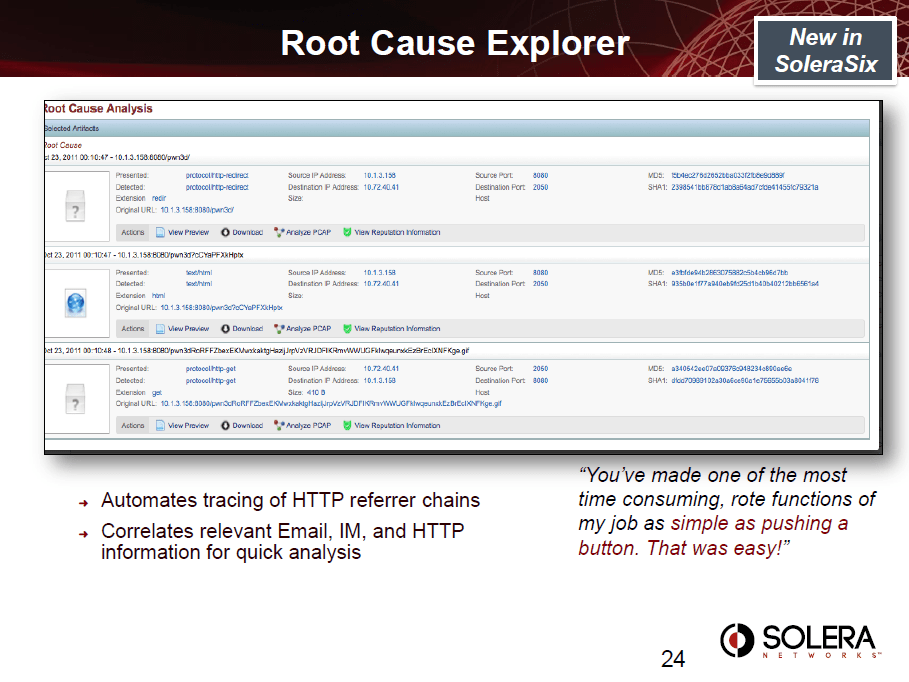This screenshot has width=909, height=682.
Task: Click Source IP 10.1.3.158 in redirect row
Action: [x=380, y=176]
